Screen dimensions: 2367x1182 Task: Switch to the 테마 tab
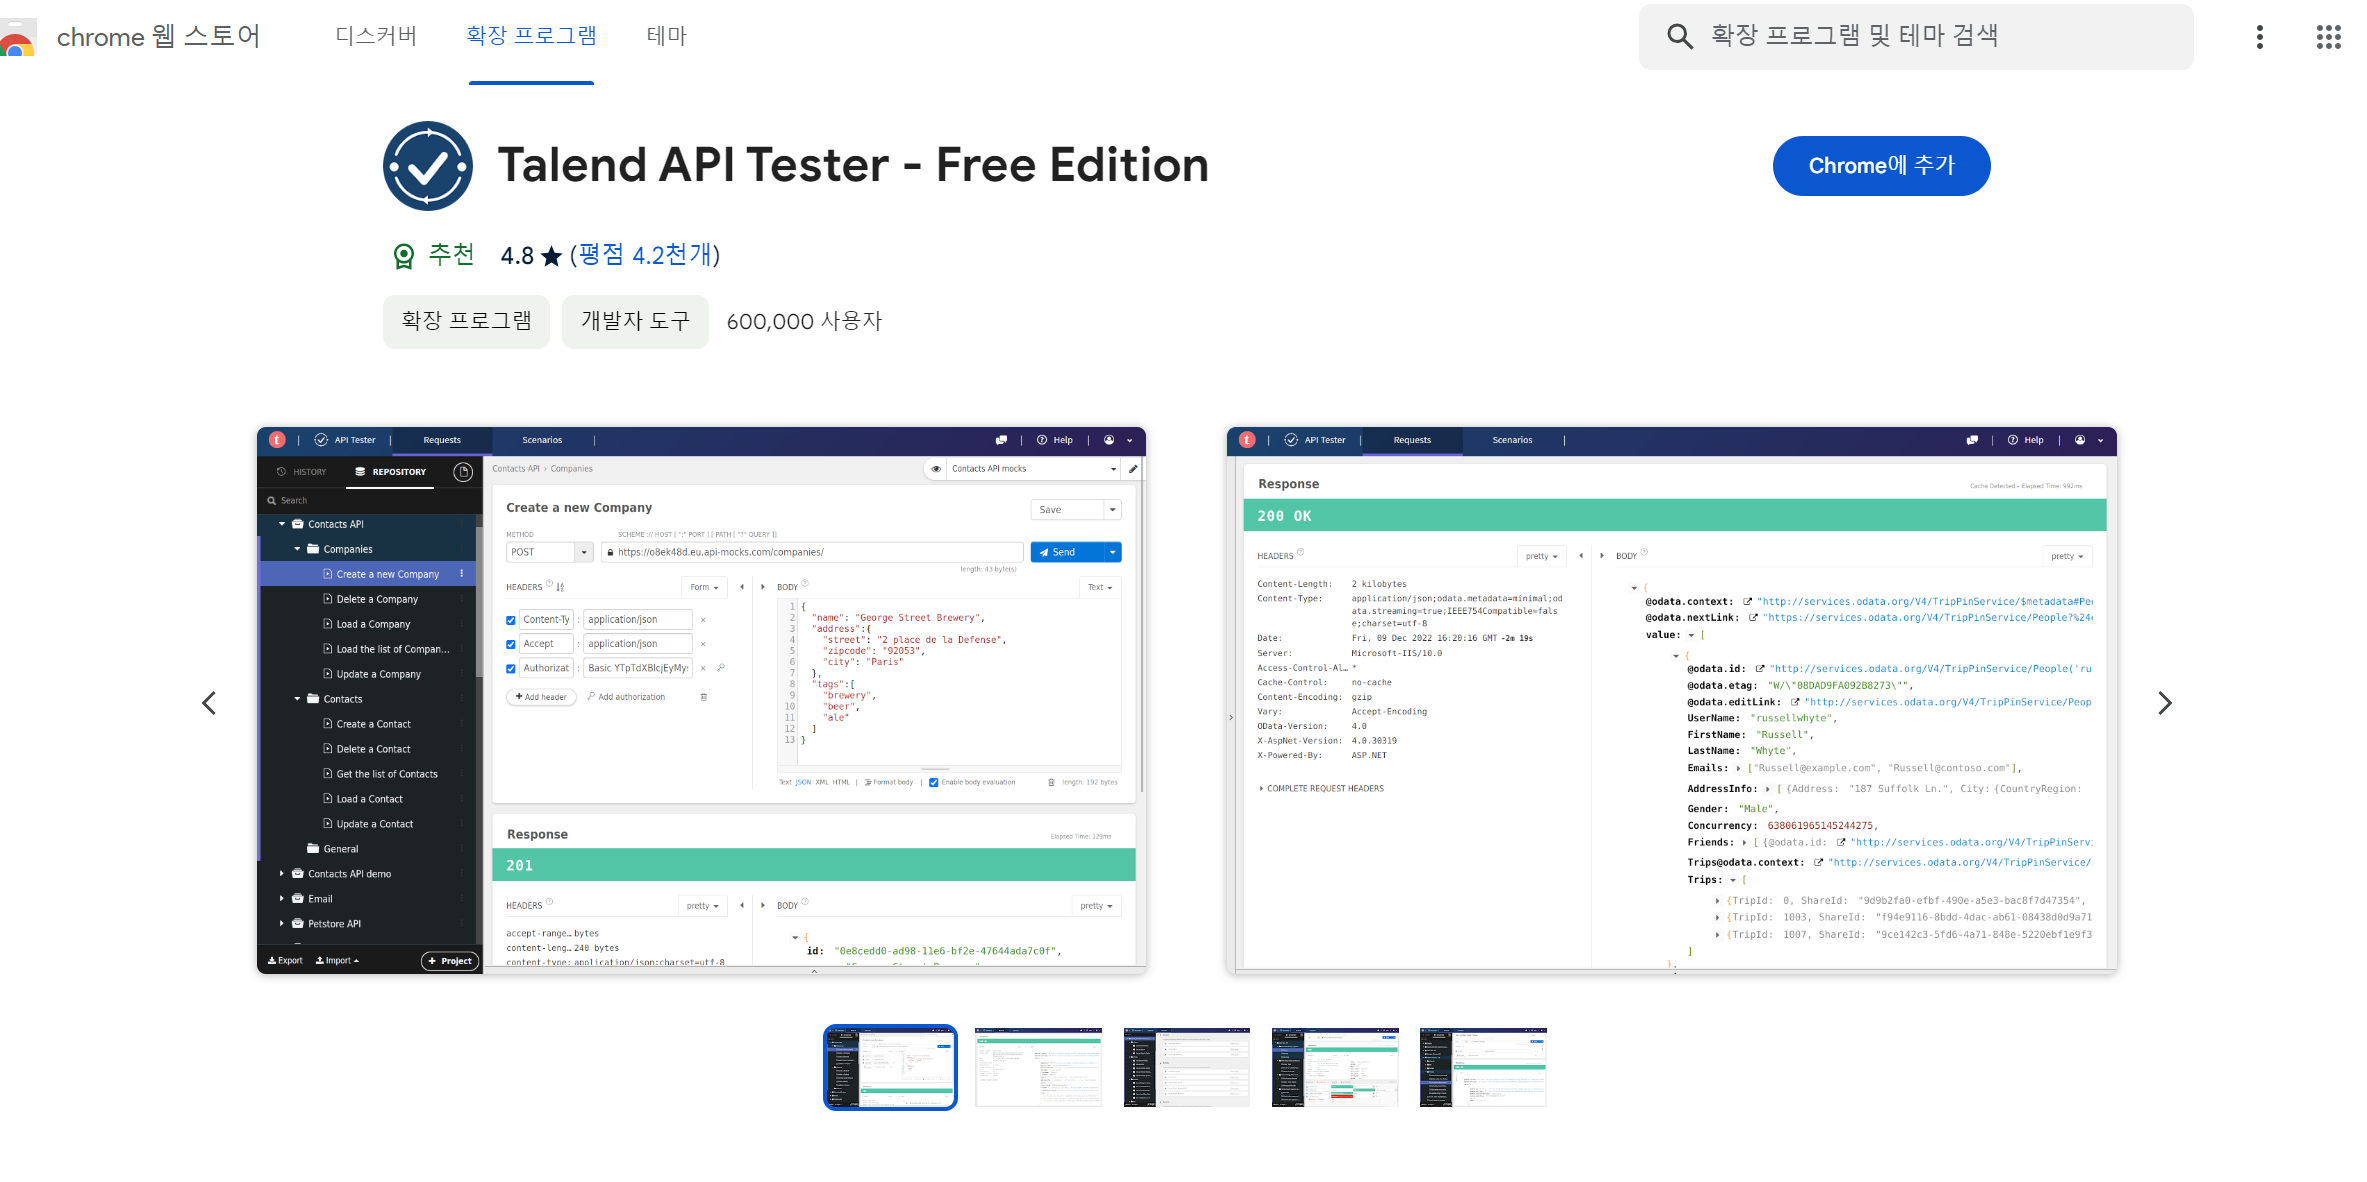coord(666,36)
